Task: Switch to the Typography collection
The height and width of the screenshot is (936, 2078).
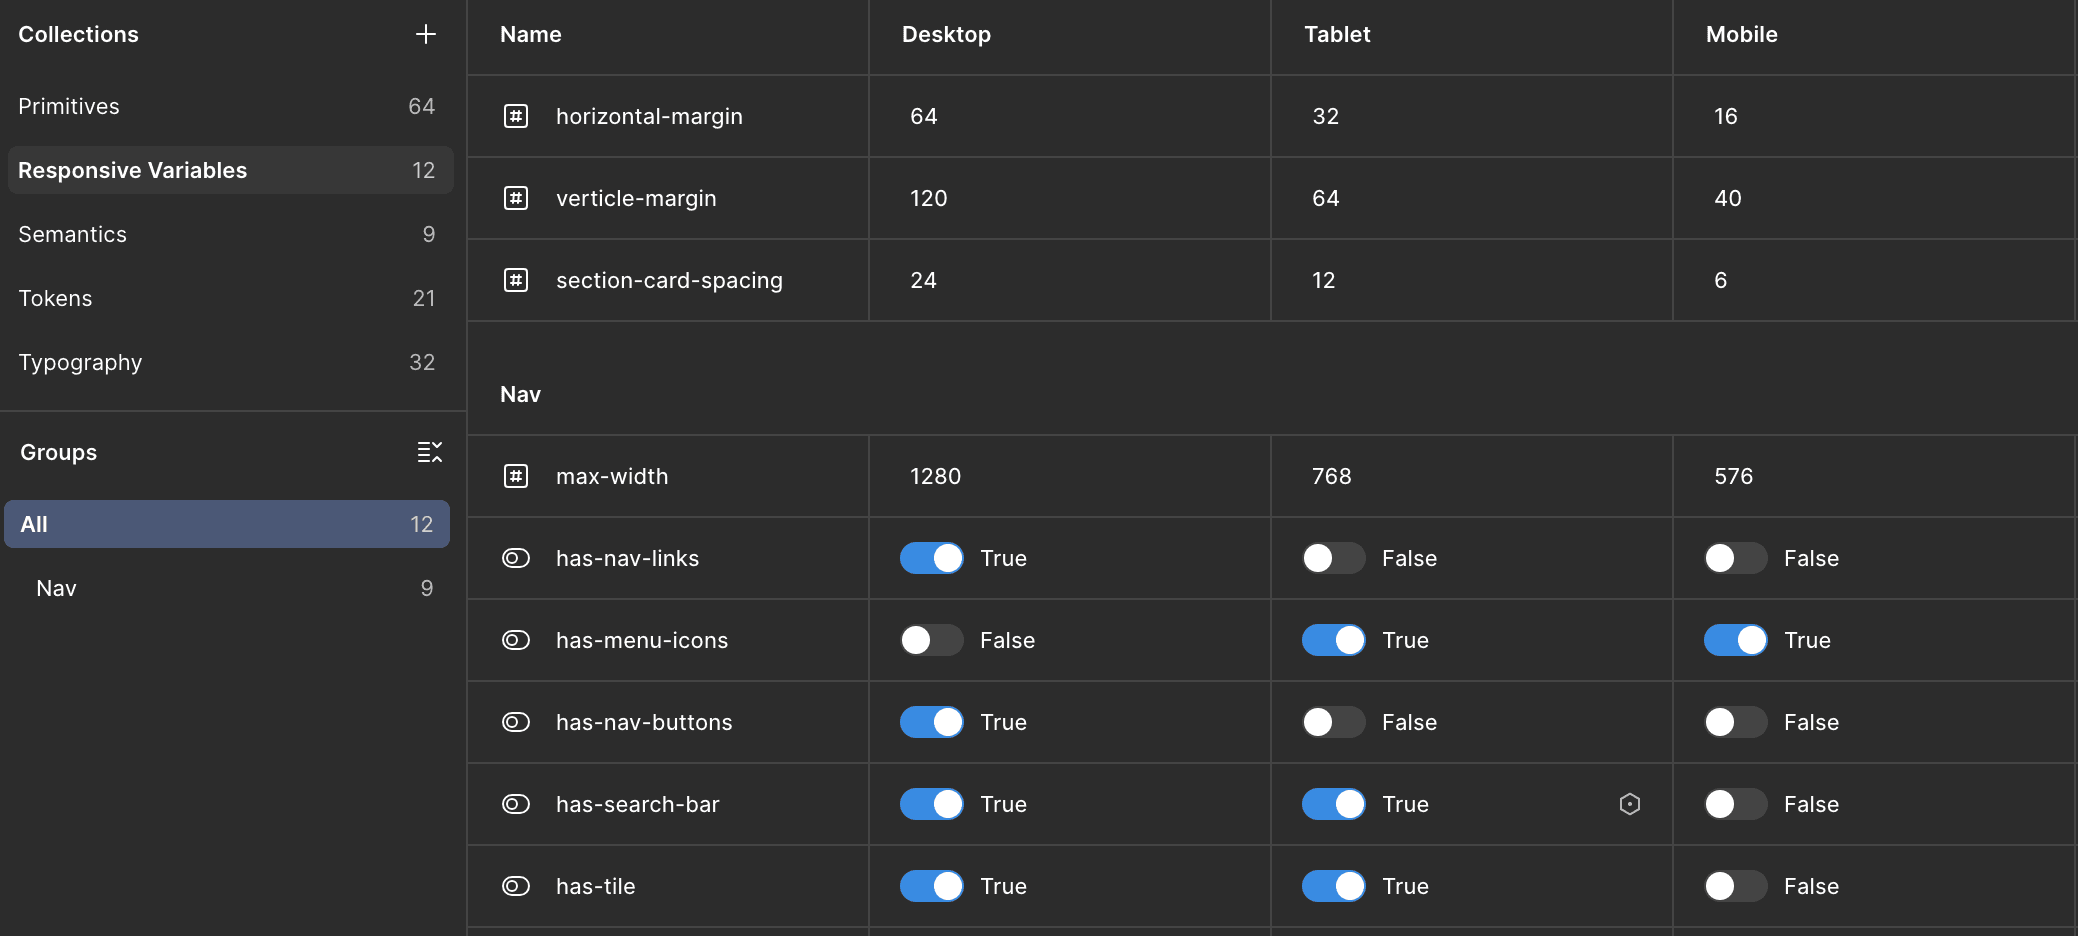Action: (80, 362)
